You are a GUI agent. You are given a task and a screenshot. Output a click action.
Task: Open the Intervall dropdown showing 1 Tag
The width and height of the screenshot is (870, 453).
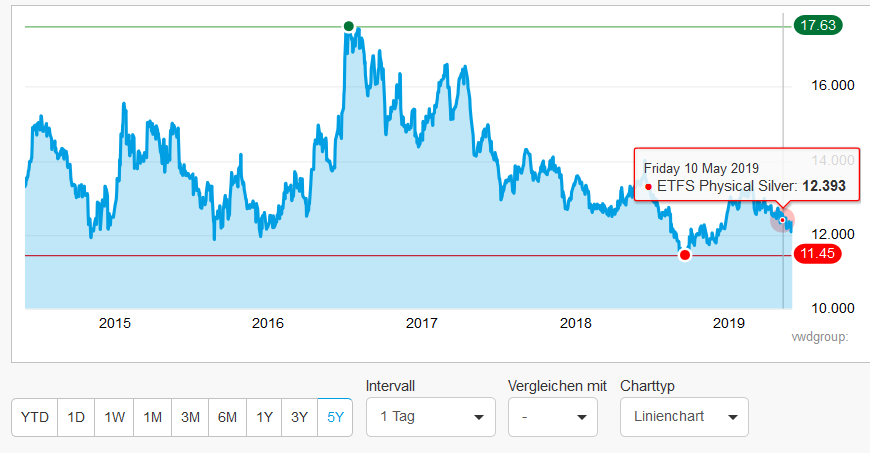click(430, 417)
